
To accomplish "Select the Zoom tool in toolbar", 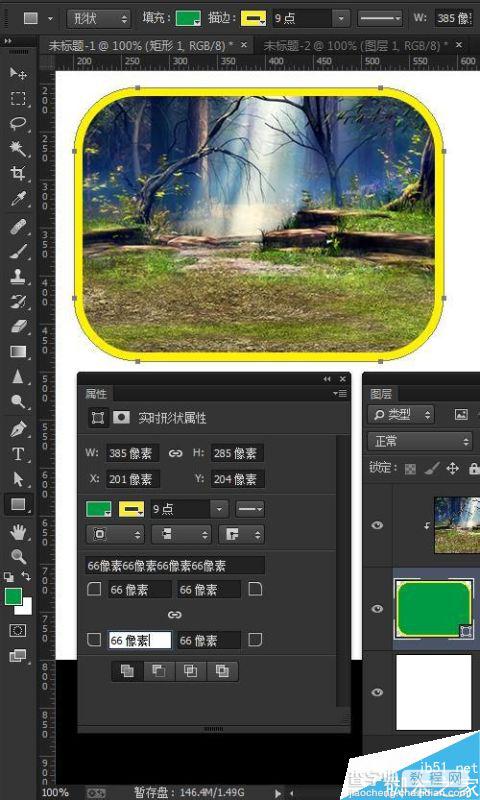I will [x=18, y=557].
